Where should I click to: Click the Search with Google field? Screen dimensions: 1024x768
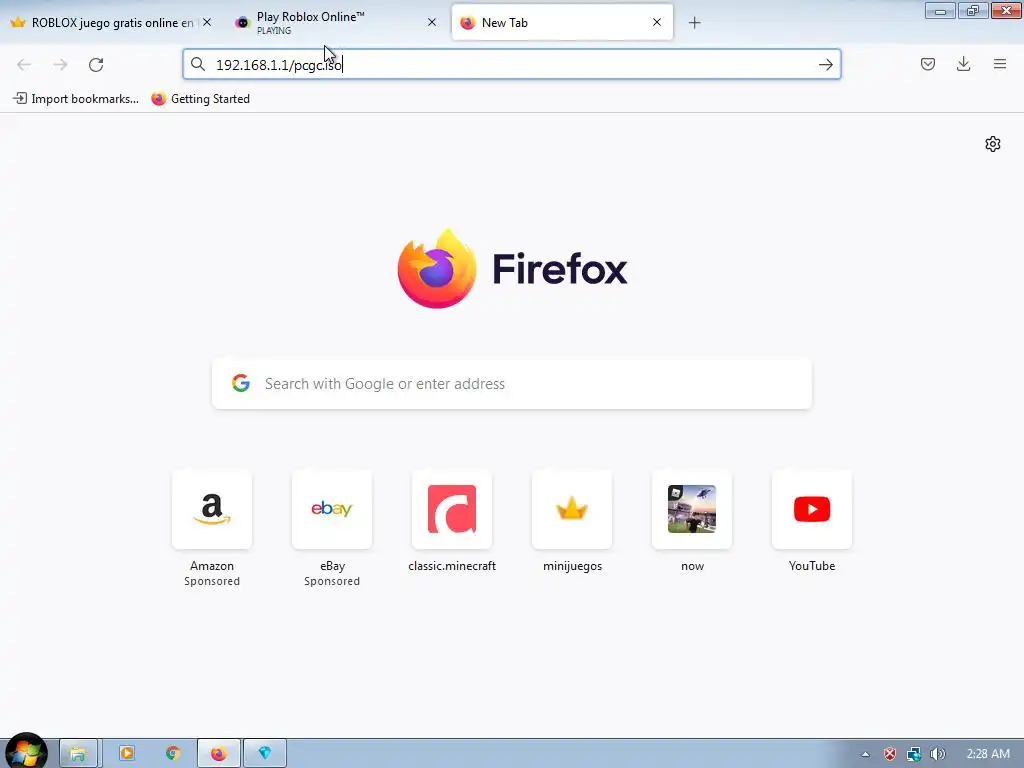[512, 384]
